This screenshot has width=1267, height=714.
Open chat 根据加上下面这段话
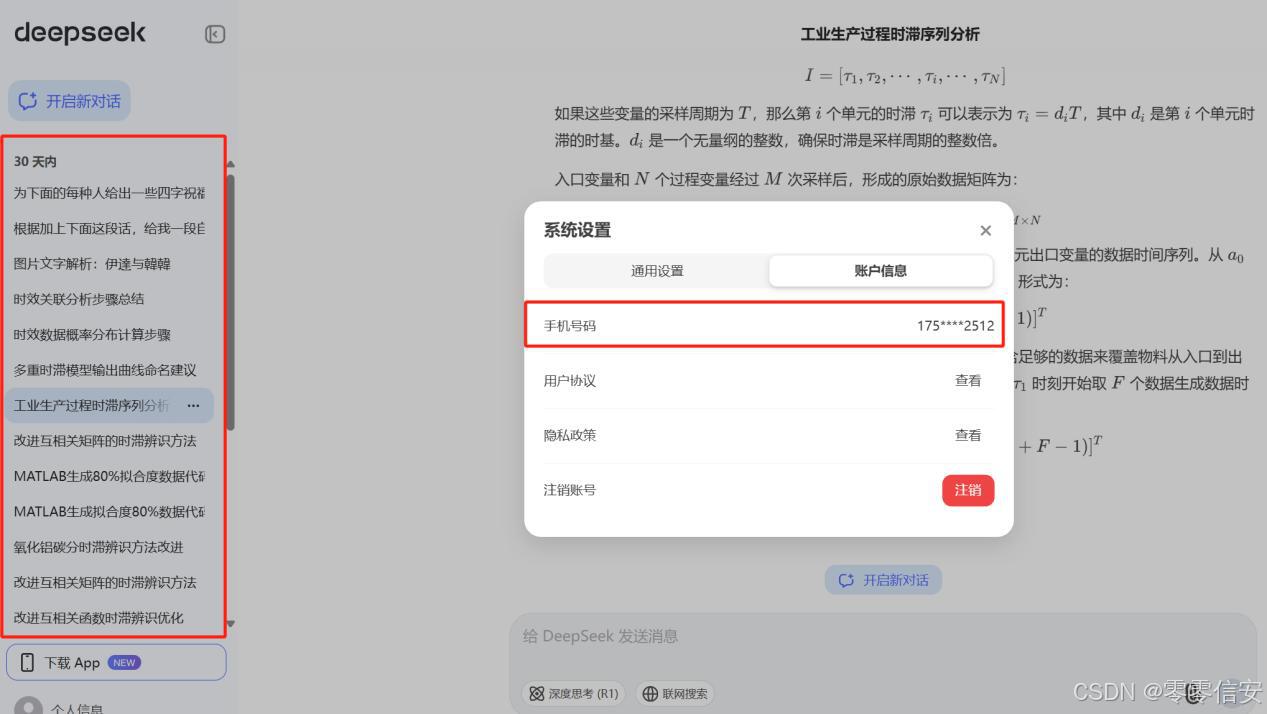point(109,228)
